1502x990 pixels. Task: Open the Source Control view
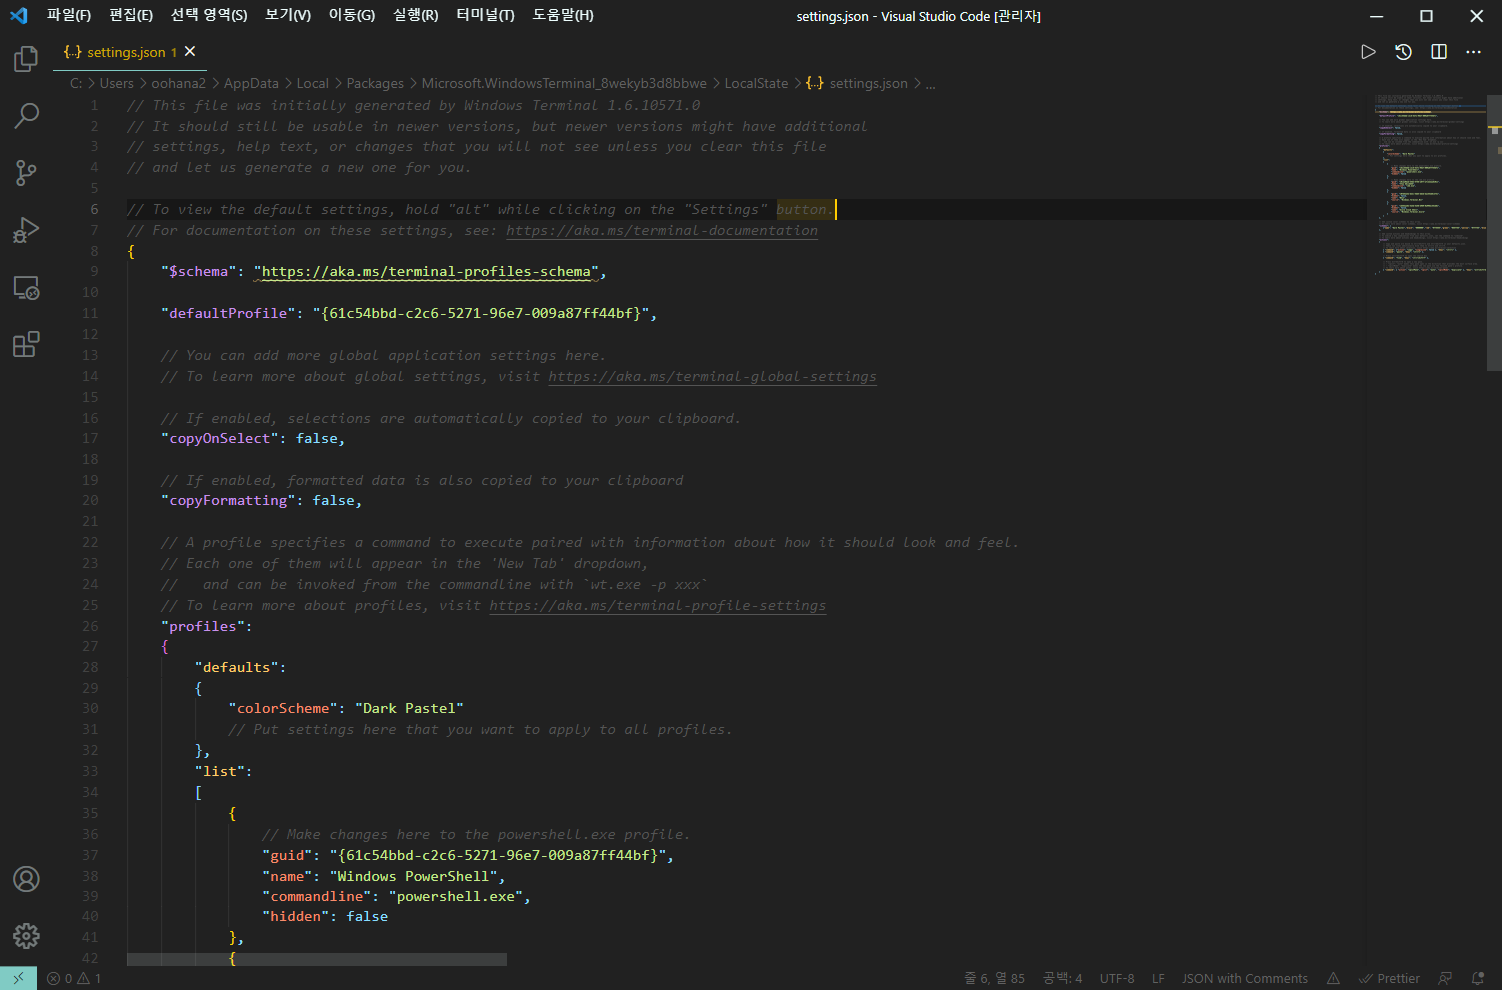click(26, 173)
